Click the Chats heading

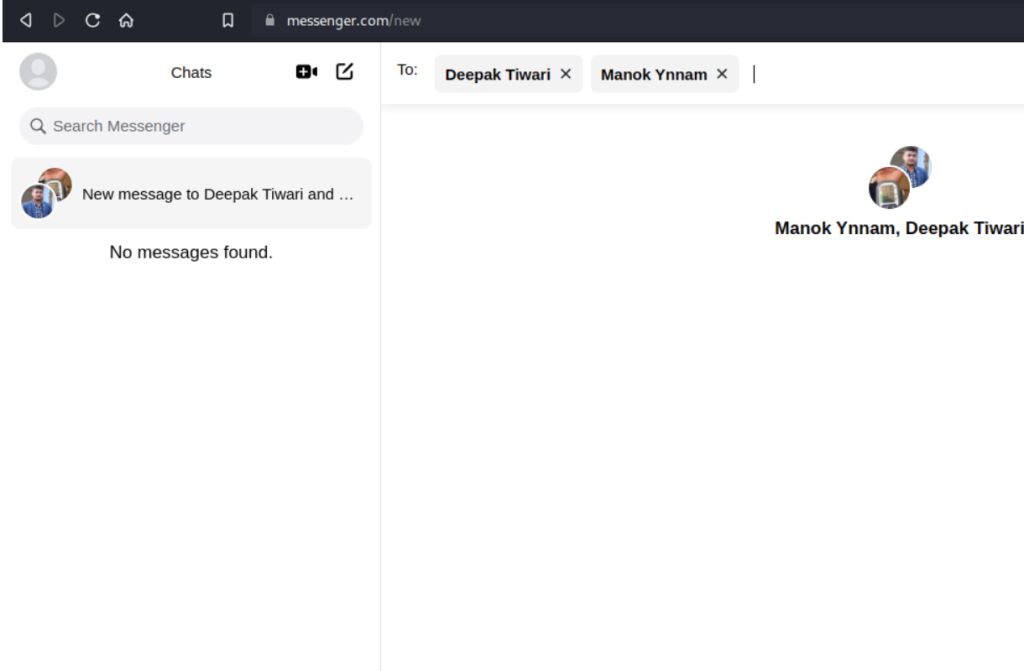[191, 73]
